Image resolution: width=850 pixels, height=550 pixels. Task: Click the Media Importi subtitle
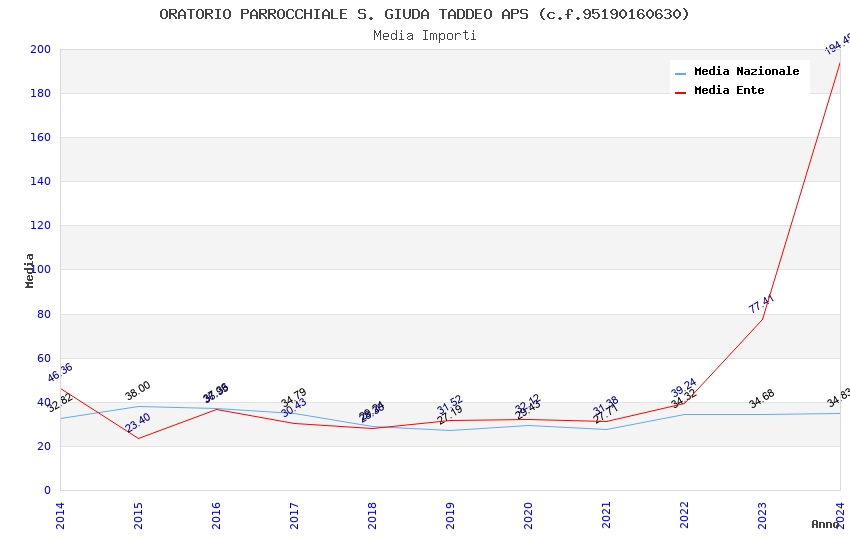click(424, 36)
